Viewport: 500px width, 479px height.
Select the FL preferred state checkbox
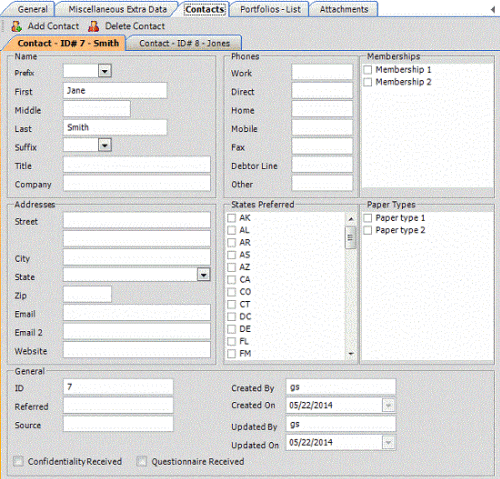pyautogui.click(x=231, y=341)
